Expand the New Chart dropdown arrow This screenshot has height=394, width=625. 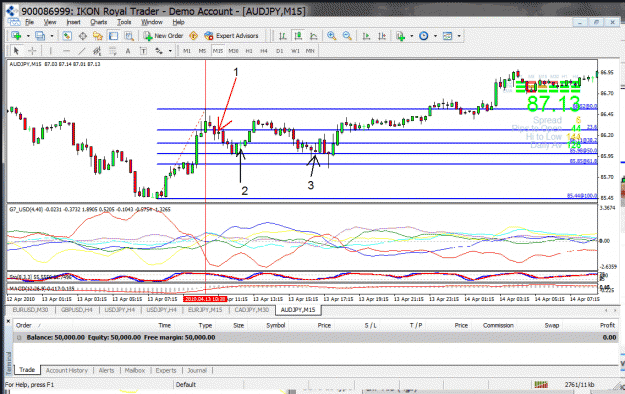(x=28, y=36)
